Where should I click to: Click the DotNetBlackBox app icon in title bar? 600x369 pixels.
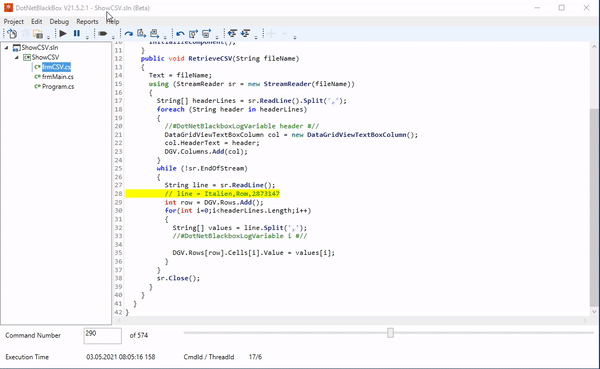click(x=8, y=8)
